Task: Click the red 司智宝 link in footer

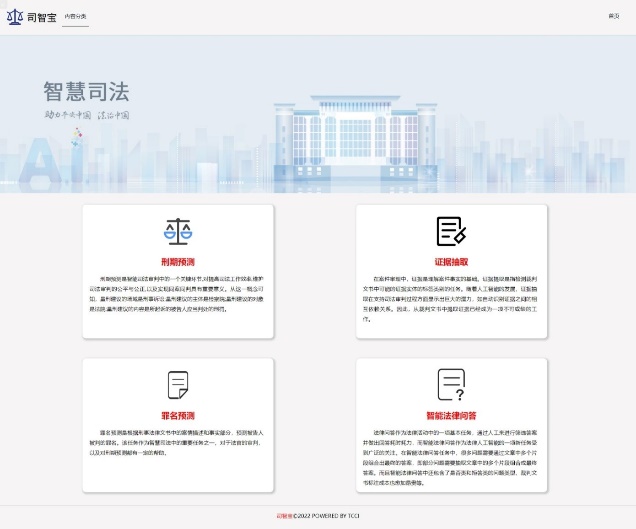Action: [x=284, y=516]
